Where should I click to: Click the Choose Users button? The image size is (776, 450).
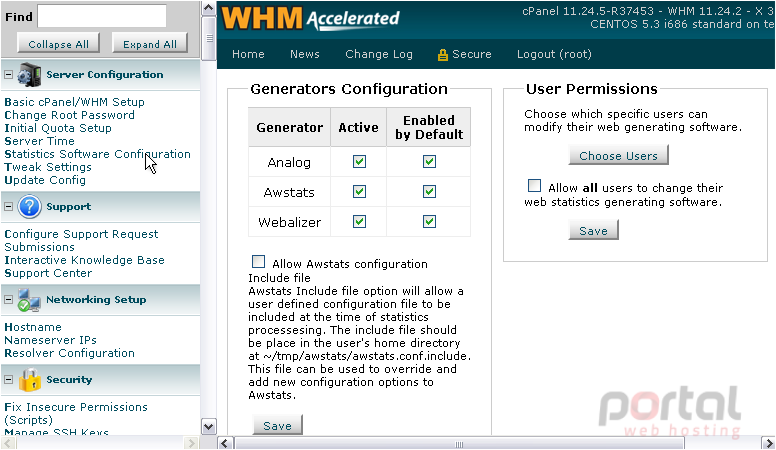click(619, 155)
